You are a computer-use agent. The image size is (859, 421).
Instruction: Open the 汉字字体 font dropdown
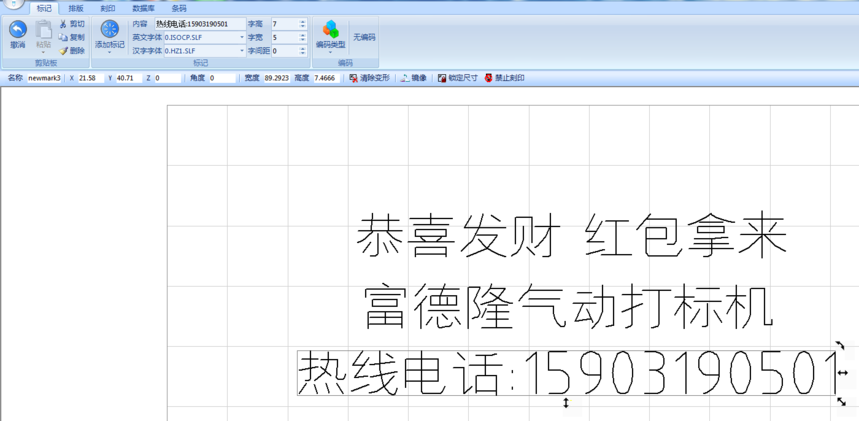242,50
